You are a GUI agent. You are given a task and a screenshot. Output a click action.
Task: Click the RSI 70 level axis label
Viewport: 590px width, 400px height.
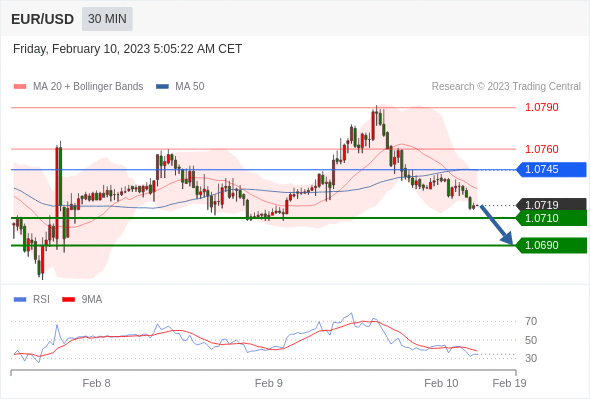[531, 321]
